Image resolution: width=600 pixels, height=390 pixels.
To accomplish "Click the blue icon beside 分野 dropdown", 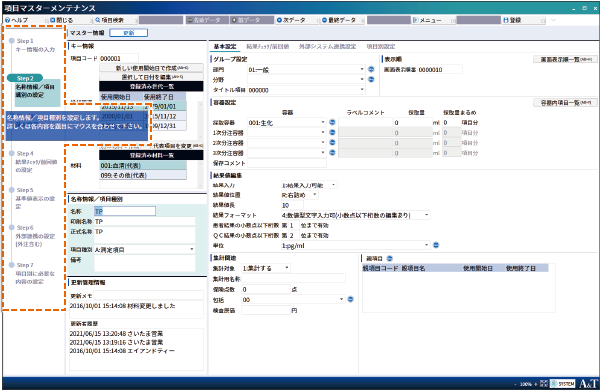I will pos(371,79).
